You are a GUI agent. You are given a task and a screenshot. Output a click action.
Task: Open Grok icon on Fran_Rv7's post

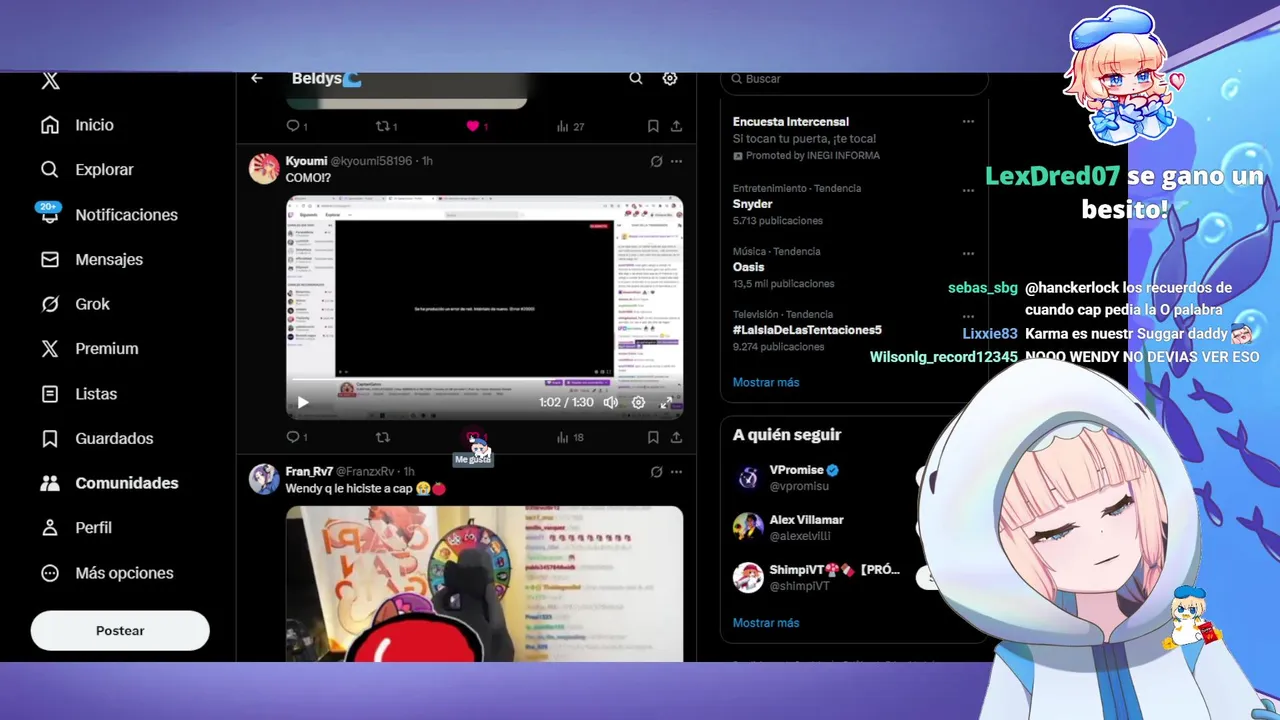pyautogui.click(x=656, y=472)
